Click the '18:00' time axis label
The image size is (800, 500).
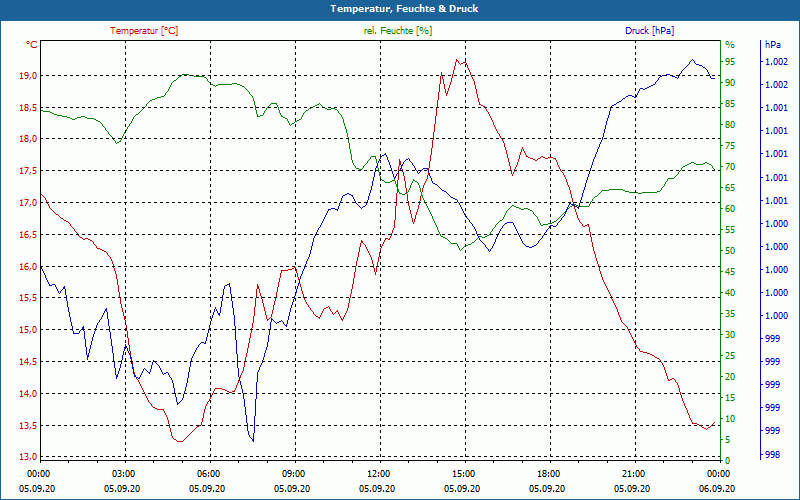point(547,474)
